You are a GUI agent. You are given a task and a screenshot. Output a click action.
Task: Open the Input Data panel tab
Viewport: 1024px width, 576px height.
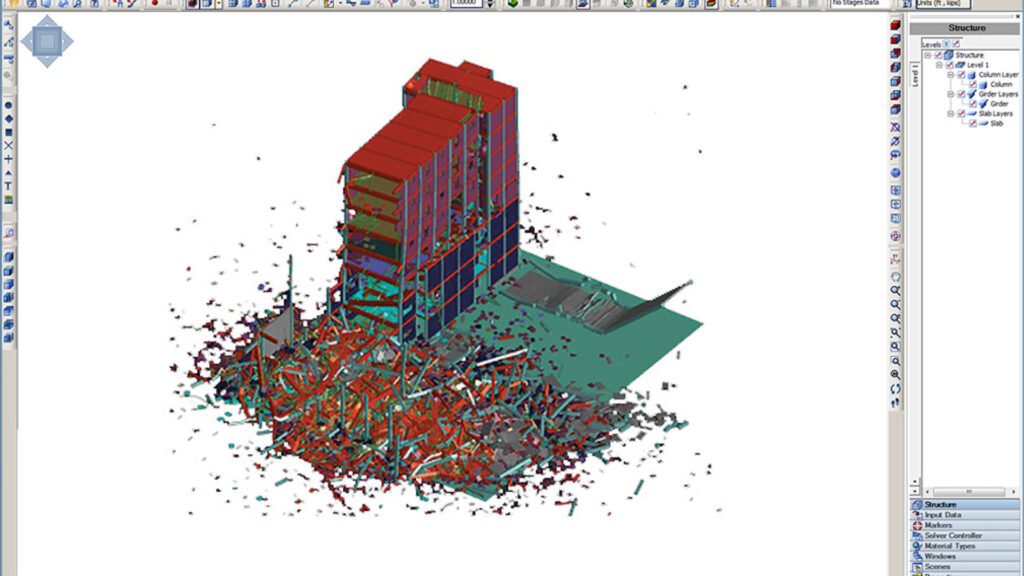coord(943,515)
